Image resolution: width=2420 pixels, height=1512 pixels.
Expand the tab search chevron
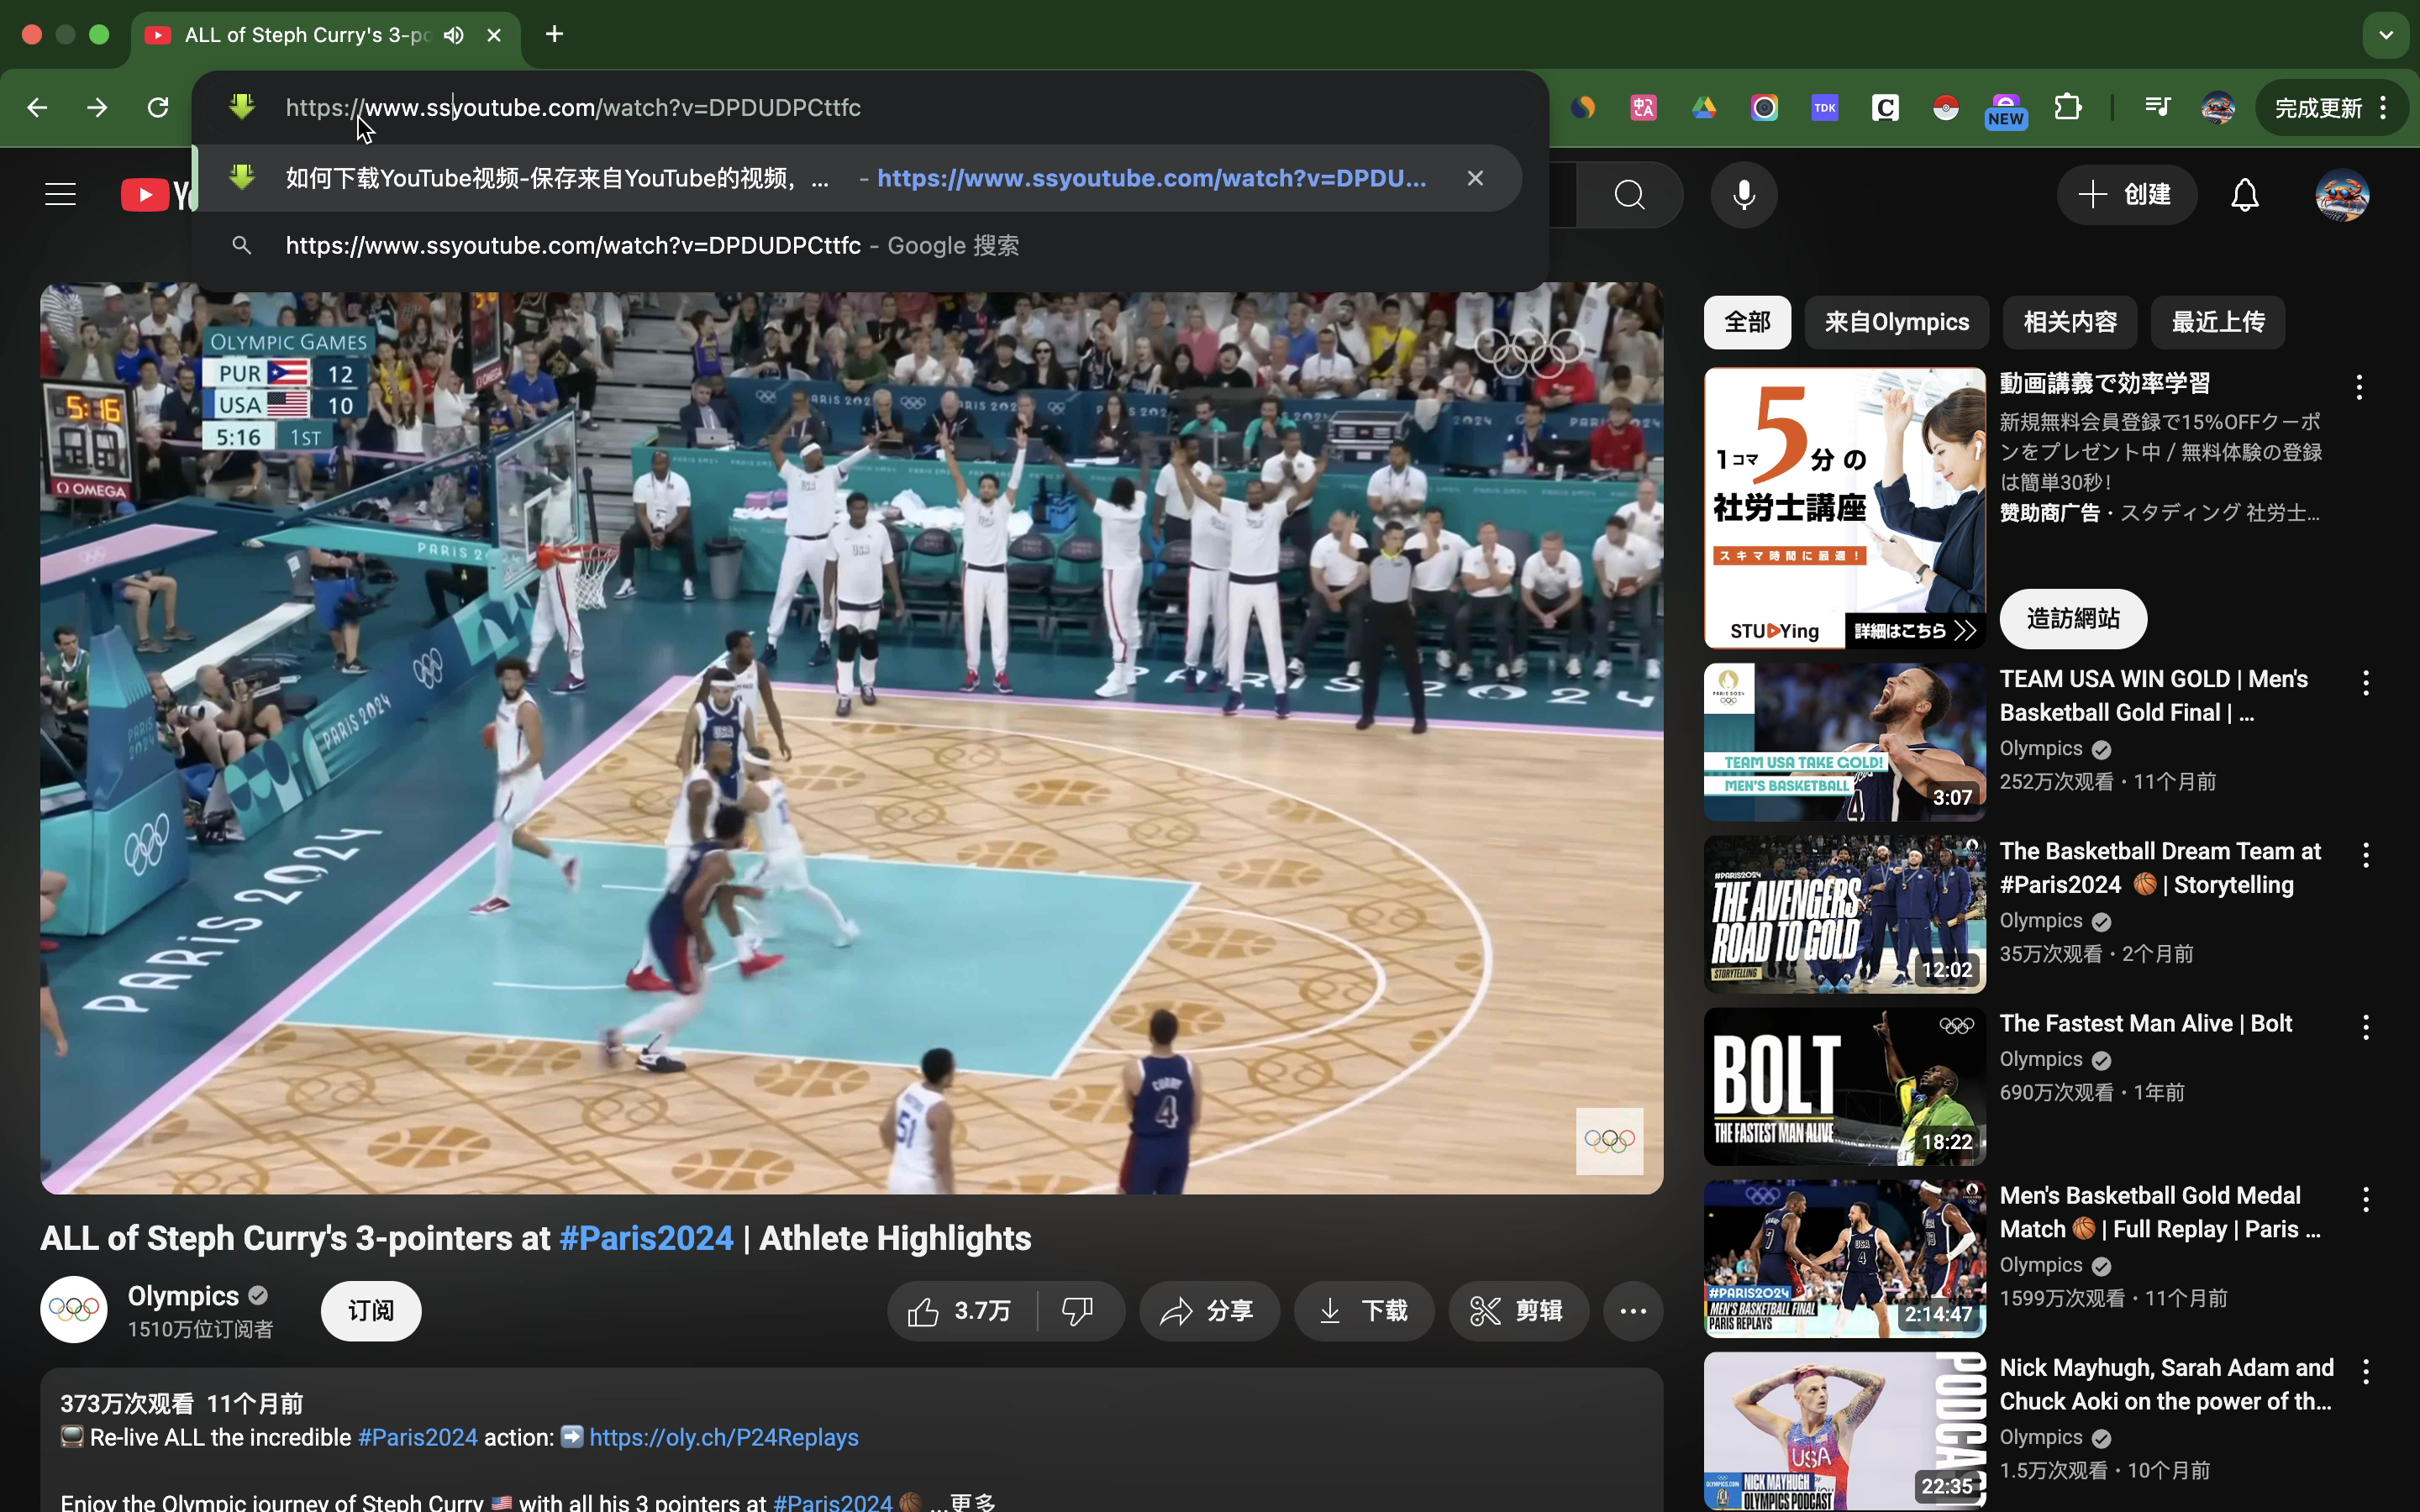coord(2386,35)
